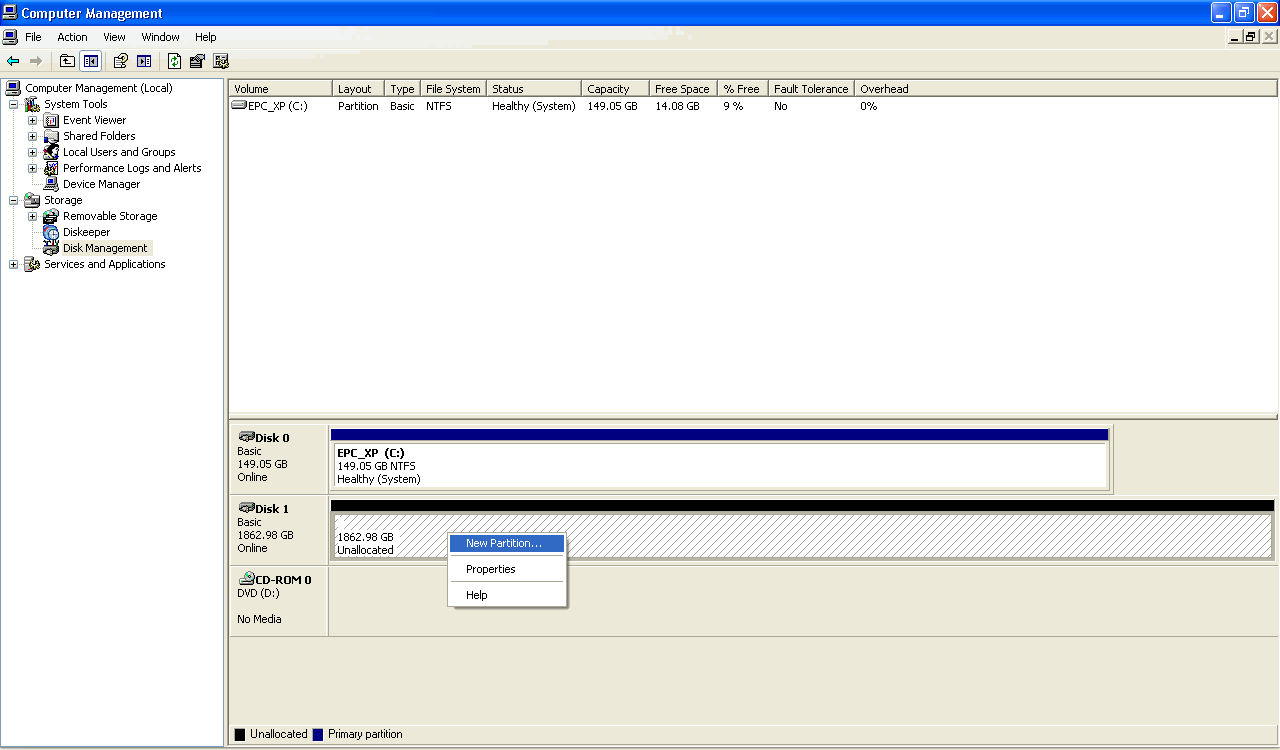The width and height of the screenshot is (1280, 750).
Task: Click the Refresh icon in the toolbar
Action: pyautogui.click(x=174, y=61)
